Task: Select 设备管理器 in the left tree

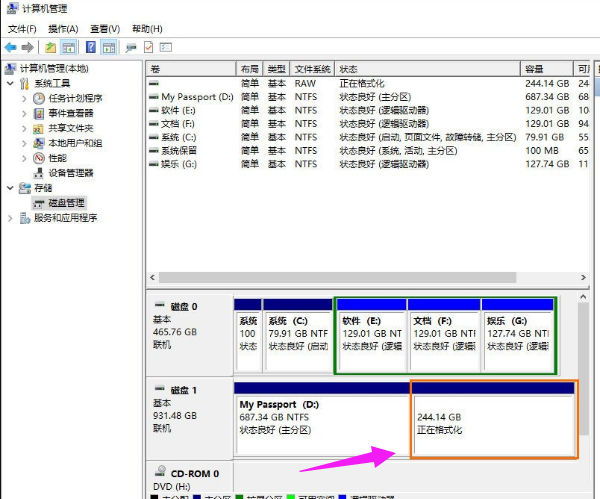Action: (x=69, y=172)
